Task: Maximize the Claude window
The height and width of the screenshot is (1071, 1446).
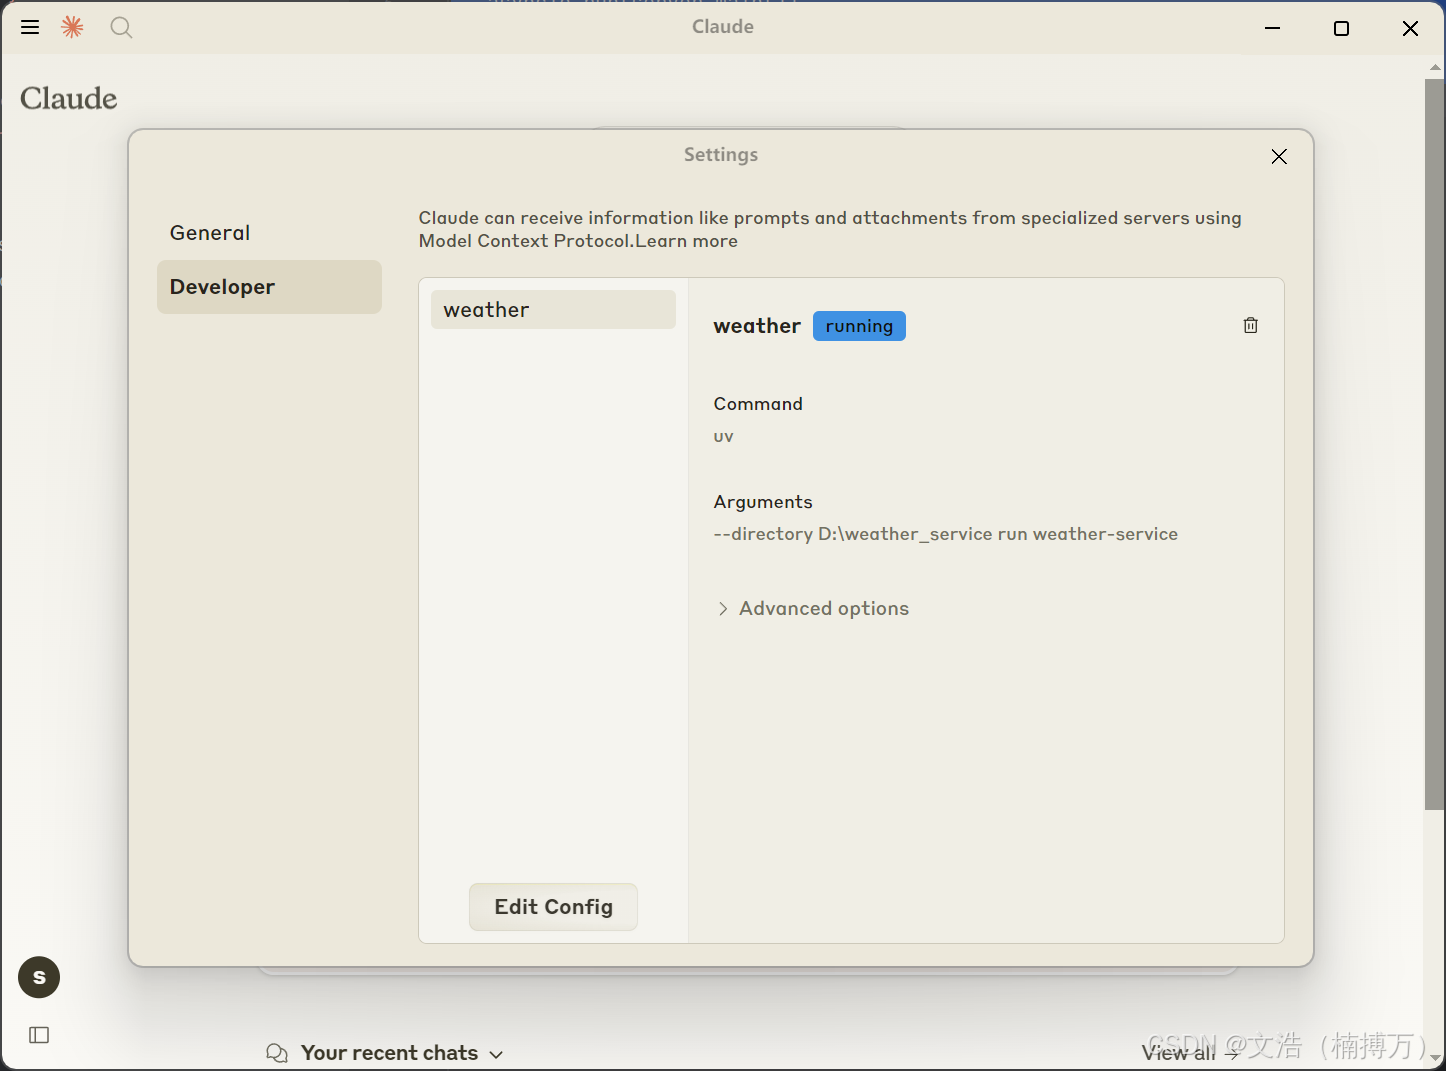Action: (x=1341, y=28)
